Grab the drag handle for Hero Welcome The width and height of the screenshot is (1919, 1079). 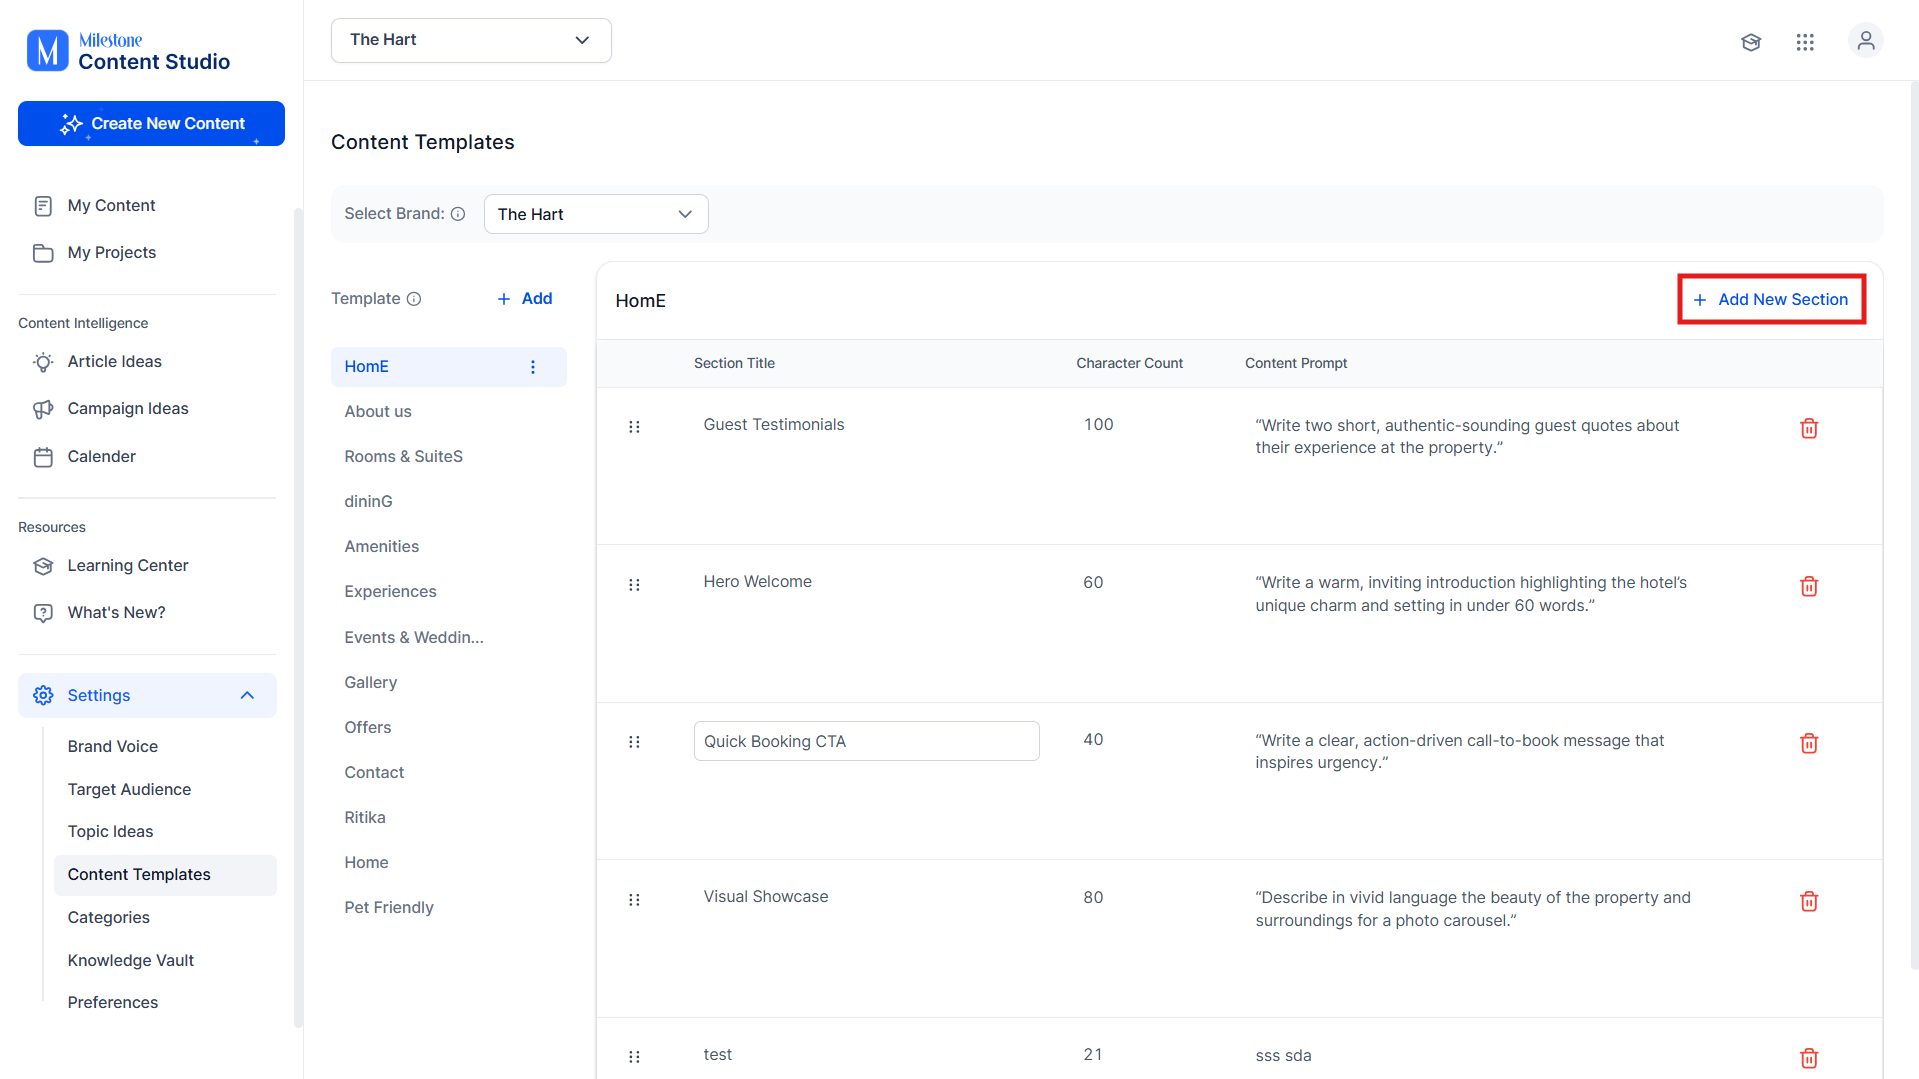pos(634,585)
